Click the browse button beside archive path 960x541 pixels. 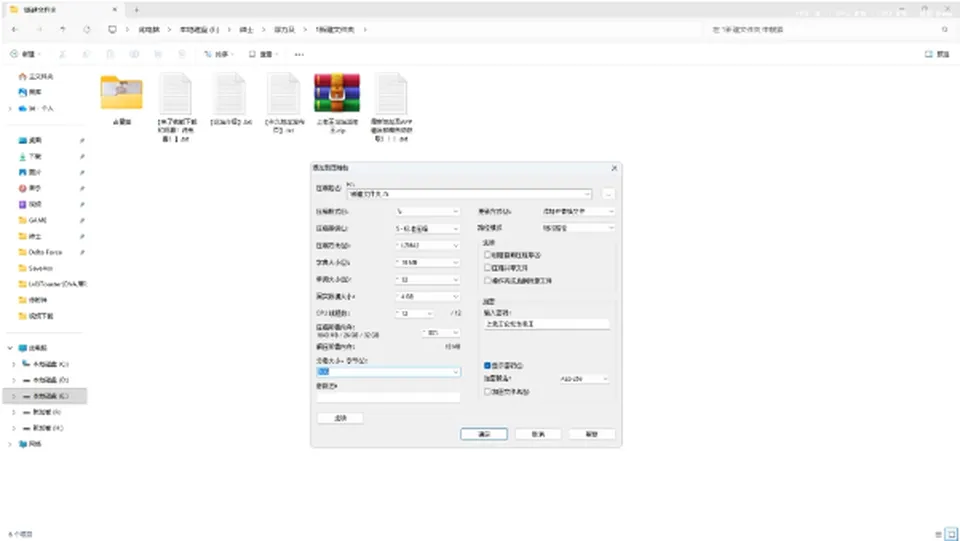coord(608,194)
